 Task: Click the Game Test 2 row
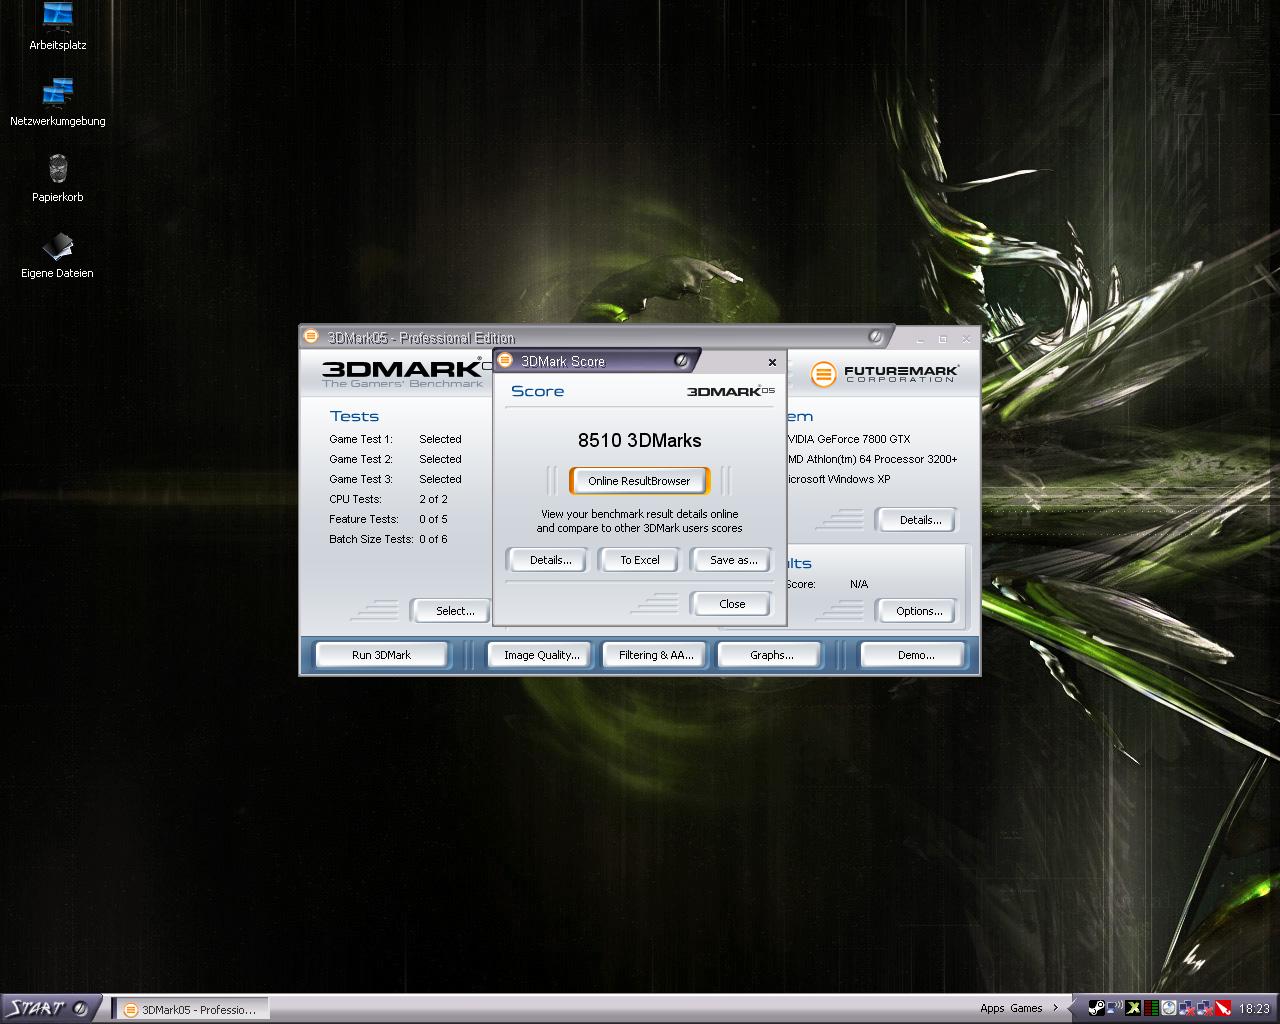(x=395, y=459)
